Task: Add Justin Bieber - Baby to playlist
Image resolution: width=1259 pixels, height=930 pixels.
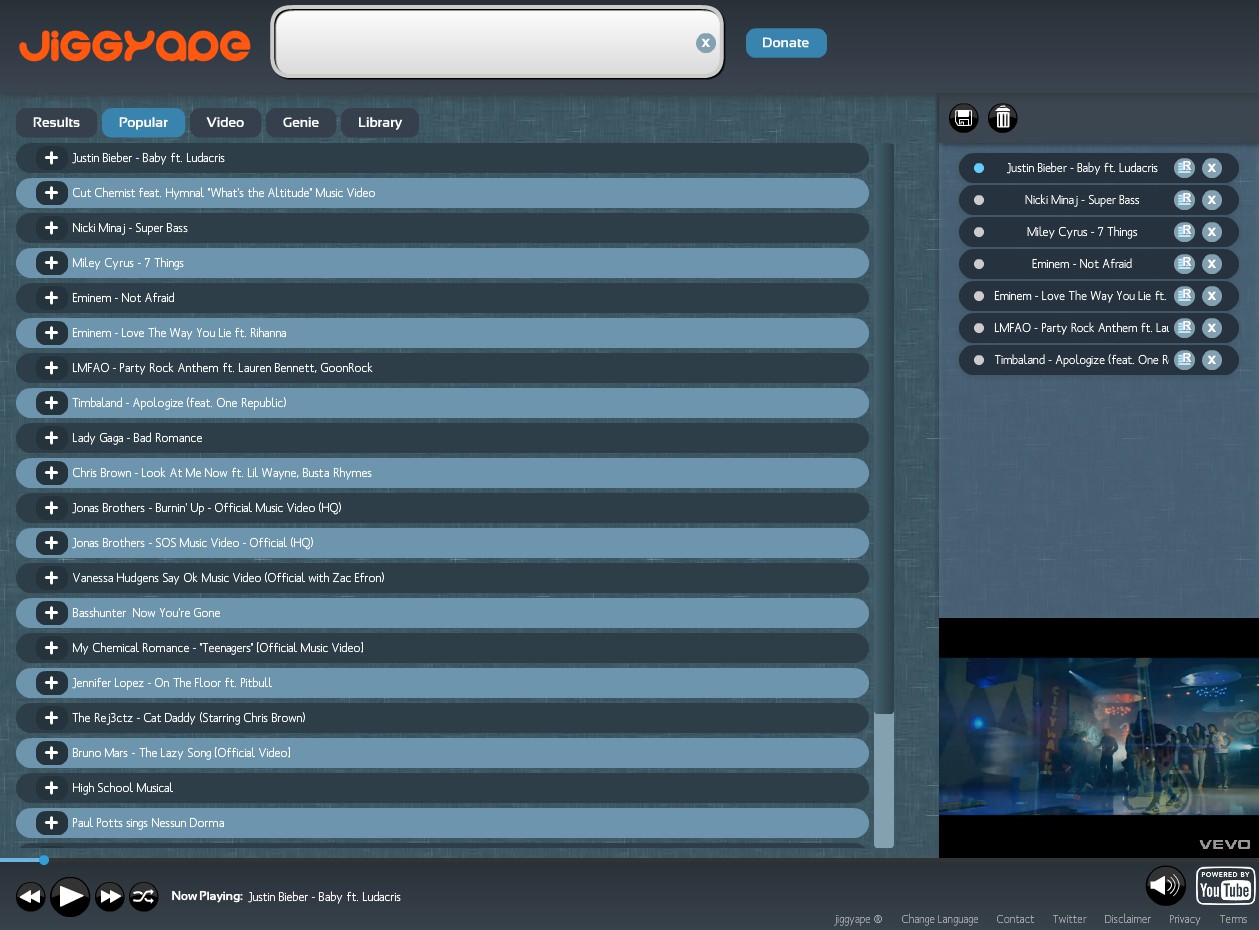Action: point(51,158)
